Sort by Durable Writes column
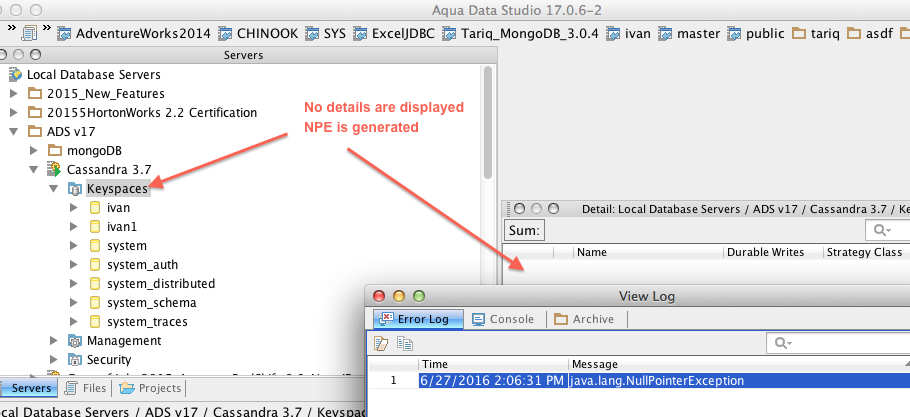This screenshot has height=417, width=910. click(773, 252)
